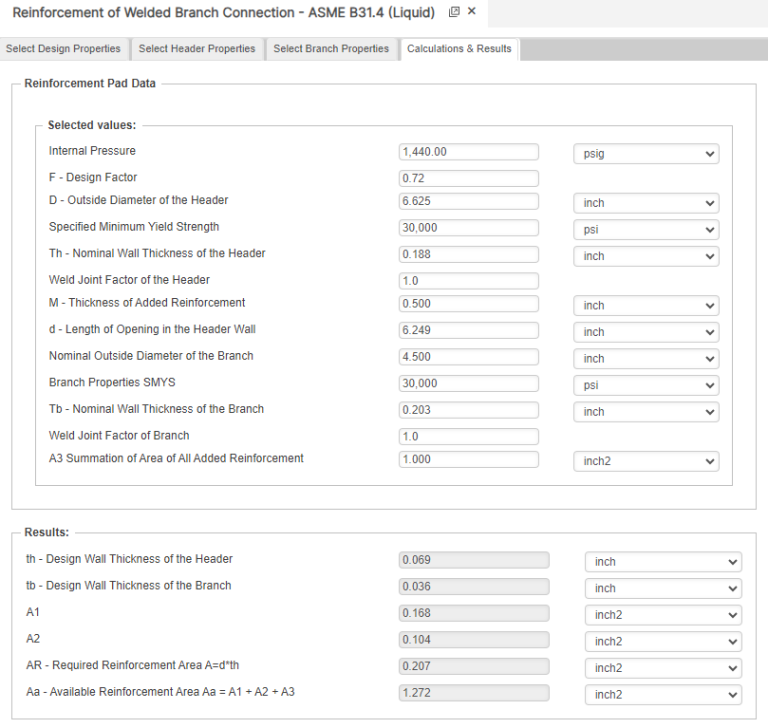Viewport: 768px width, 728px height.
Task: Switch to Select Design Properties tab
Action: (x=63, y=49)
